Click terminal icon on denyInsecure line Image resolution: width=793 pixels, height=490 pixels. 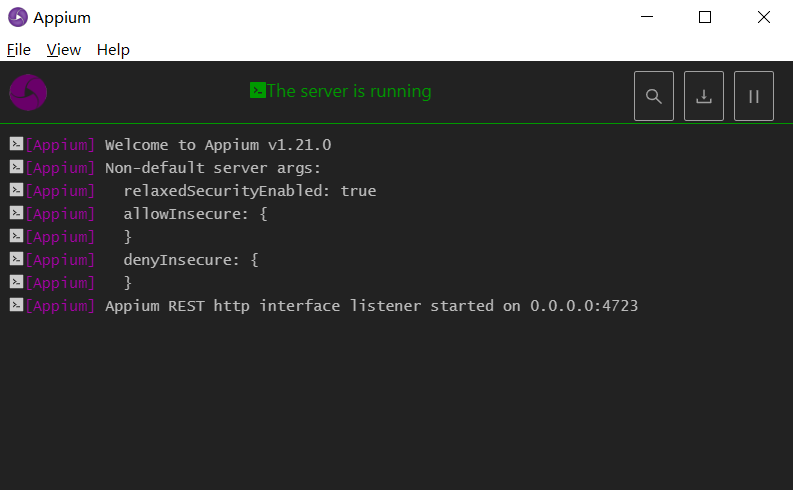(x=16, y=259)
